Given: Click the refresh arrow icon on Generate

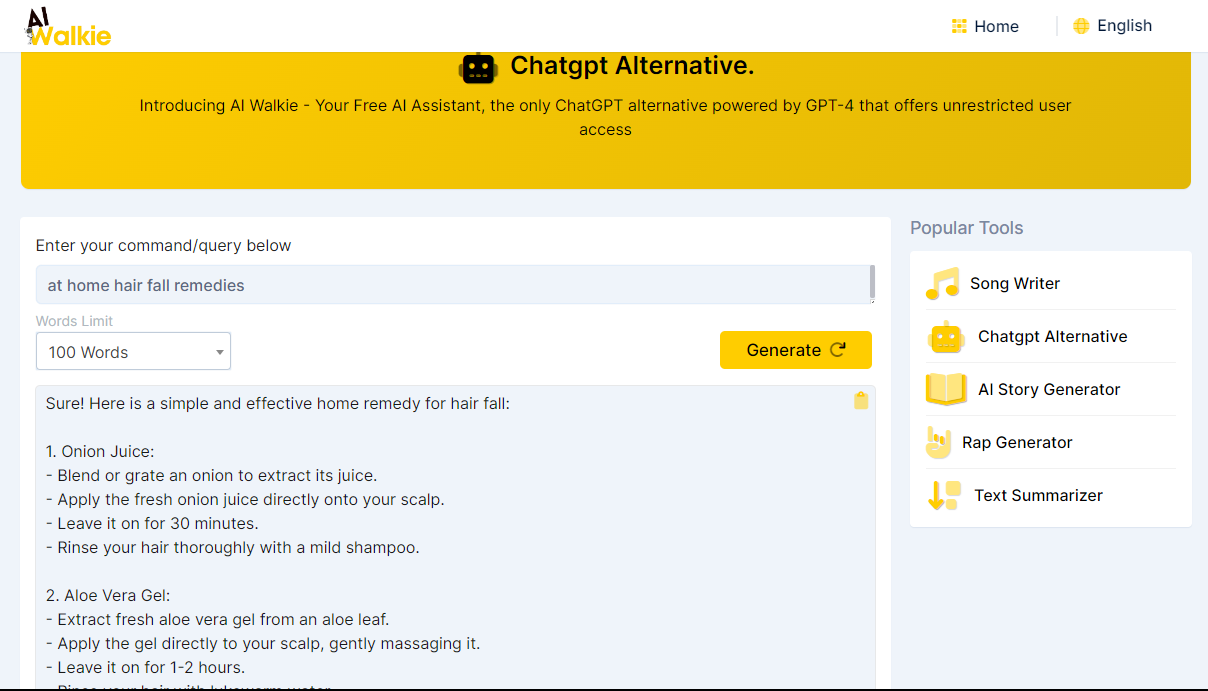Looking at the screenshot, I should point(838,350).
